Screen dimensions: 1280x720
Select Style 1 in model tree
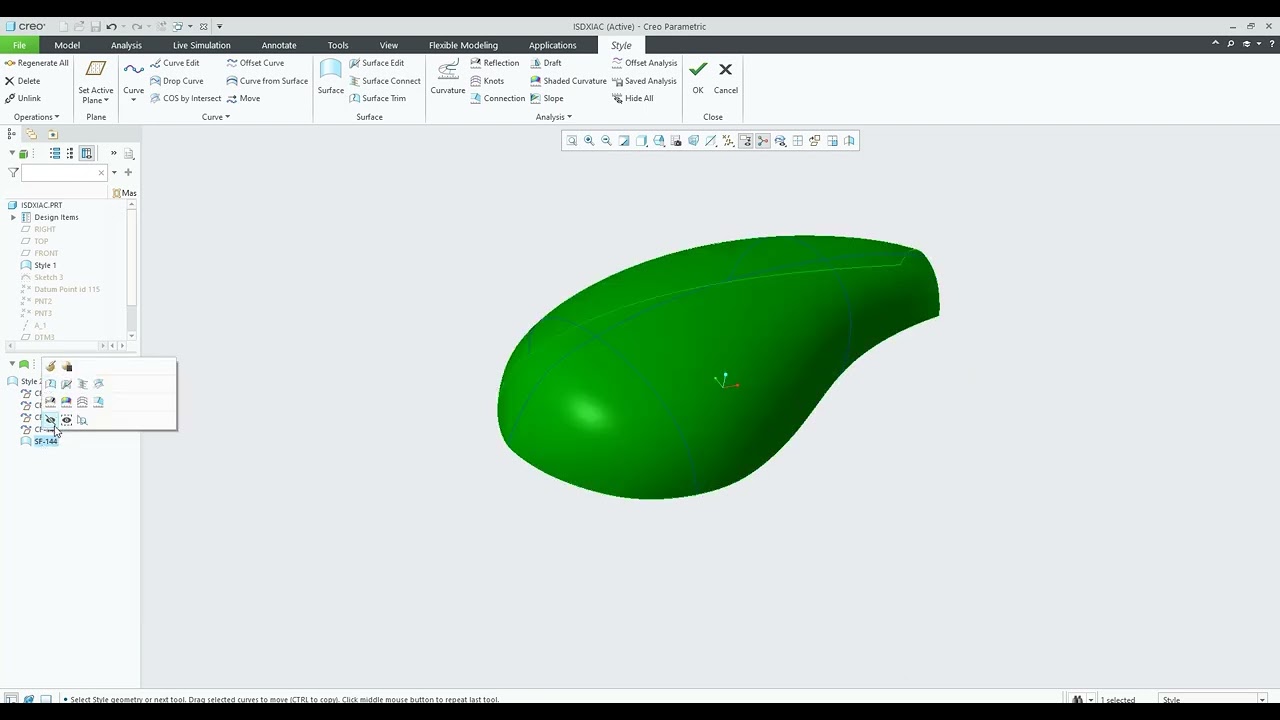pos(45,265)
